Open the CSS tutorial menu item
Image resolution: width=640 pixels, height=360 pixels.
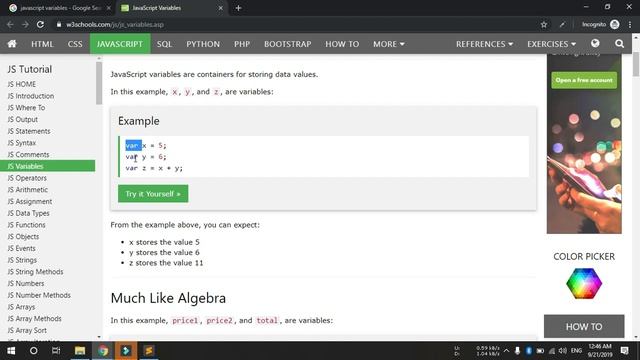coord(75,44)
